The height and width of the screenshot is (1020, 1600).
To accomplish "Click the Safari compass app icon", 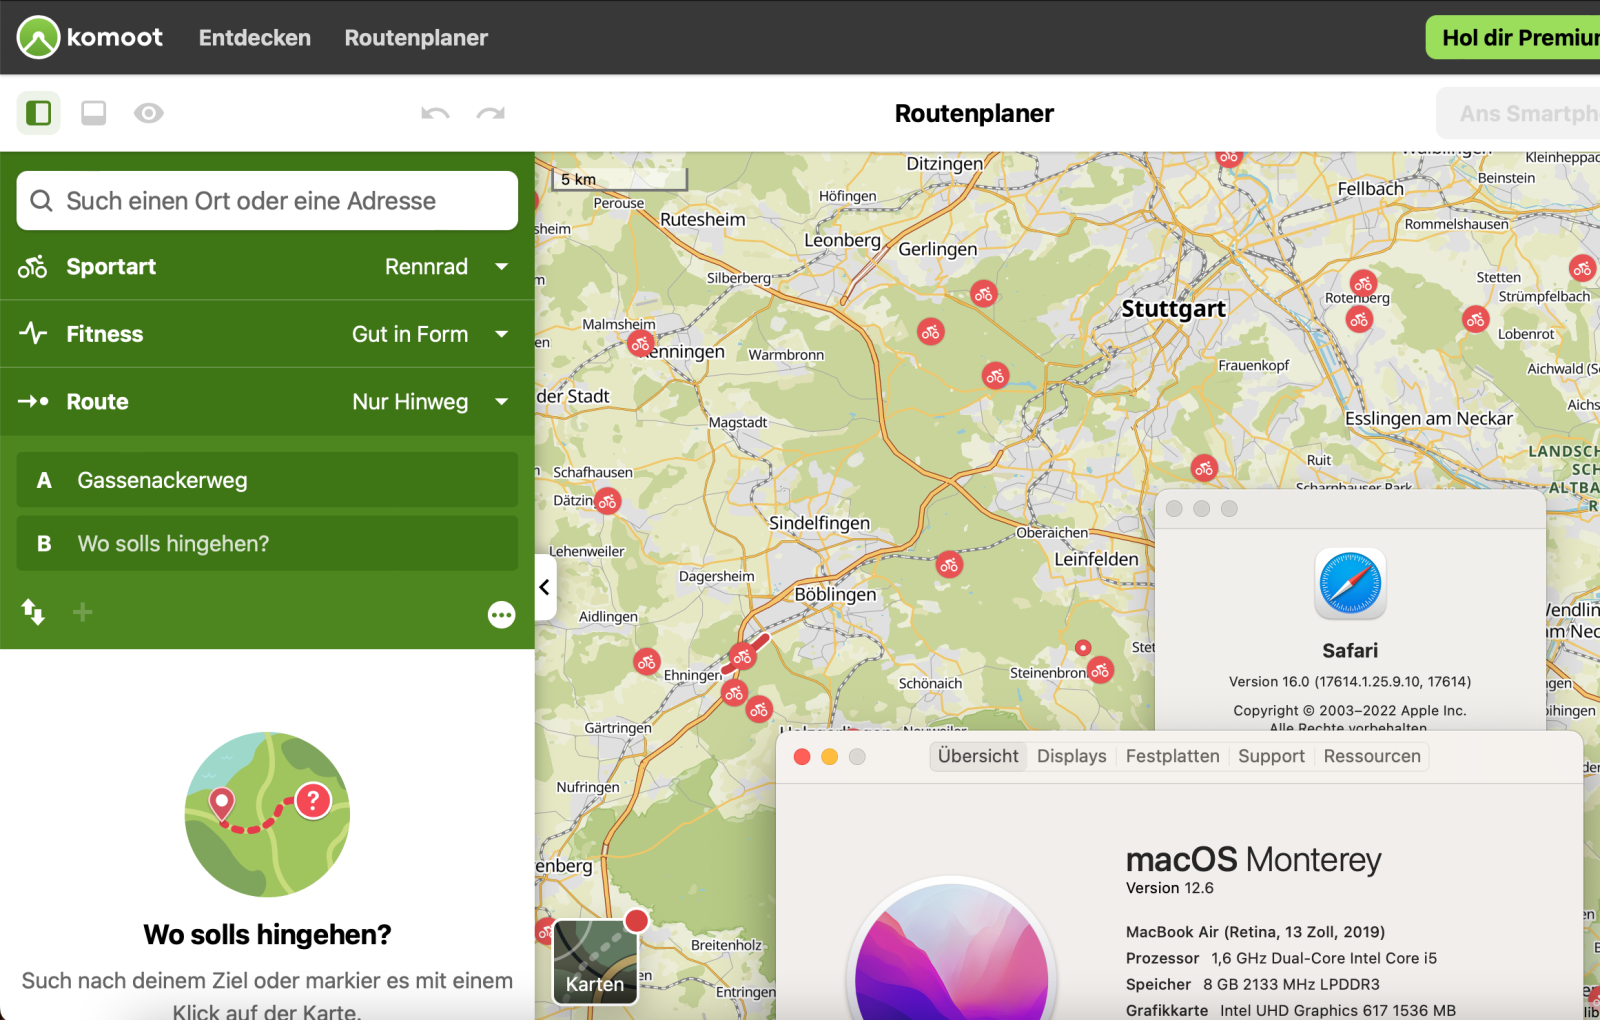I will click(x=1350, y=584).
